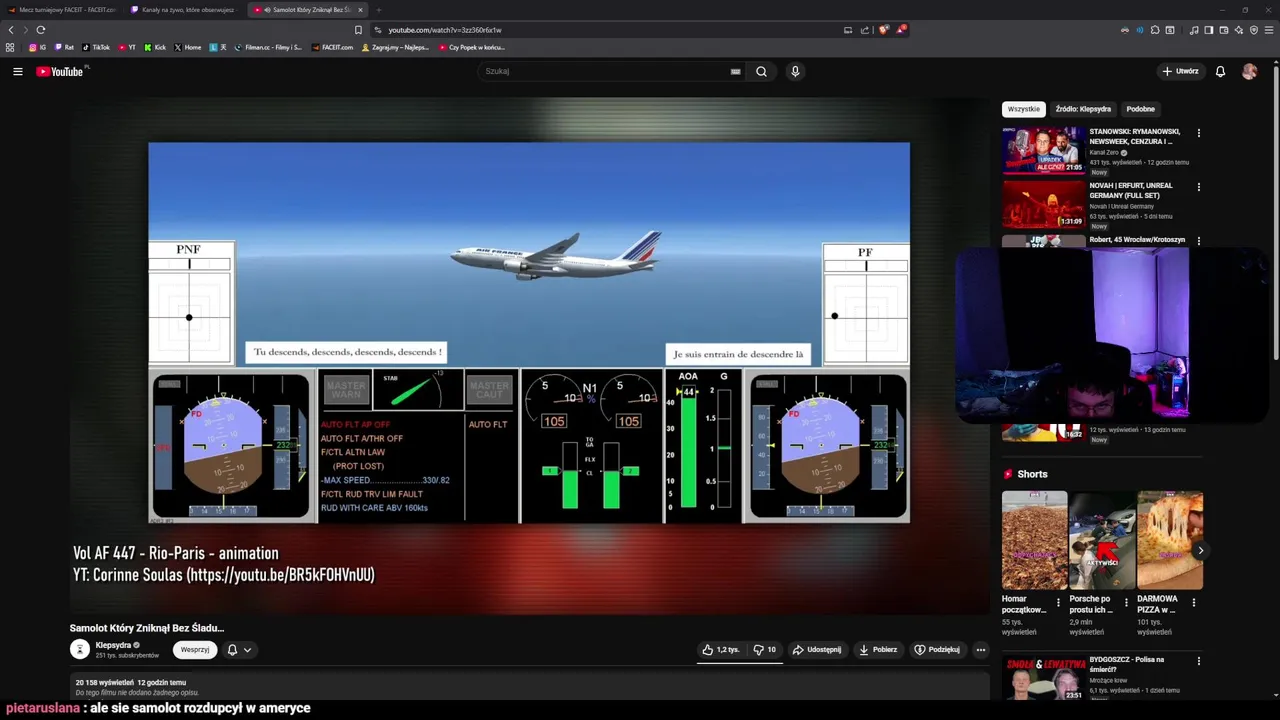Open the Brave Shields lion icon
The height and width of the screenshot is (720, 1280).
point(883,30)
